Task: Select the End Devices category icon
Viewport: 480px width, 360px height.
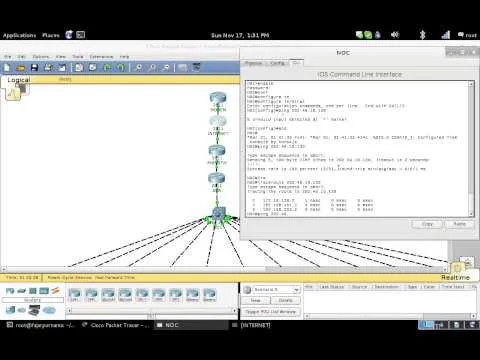Action: [10, 310]
